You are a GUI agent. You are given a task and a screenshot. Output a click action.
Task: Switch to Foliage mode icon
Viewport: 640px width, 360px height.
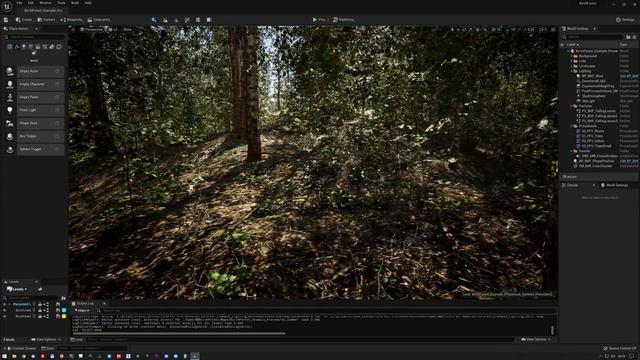176,20
